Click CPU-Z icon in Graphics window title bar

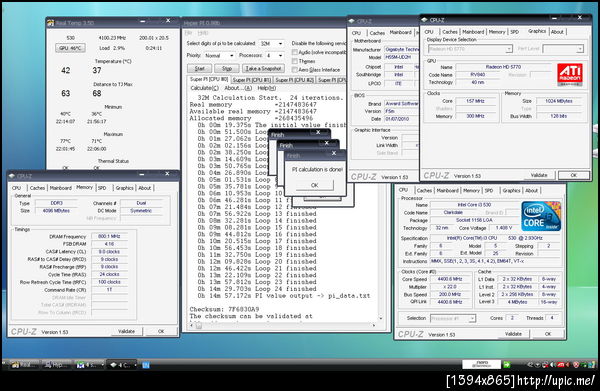424,20
